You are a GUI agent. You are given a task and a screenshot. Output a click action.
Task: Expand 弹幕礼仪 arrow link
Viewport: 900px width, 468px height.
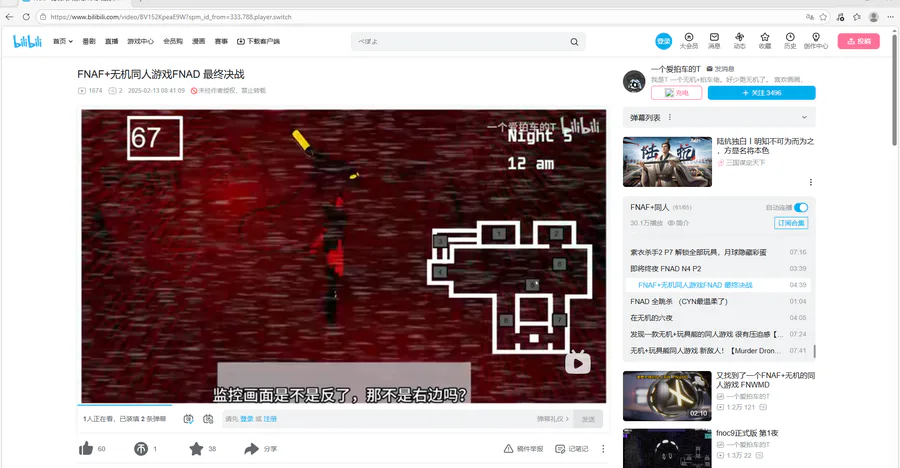tap(553, 419)
